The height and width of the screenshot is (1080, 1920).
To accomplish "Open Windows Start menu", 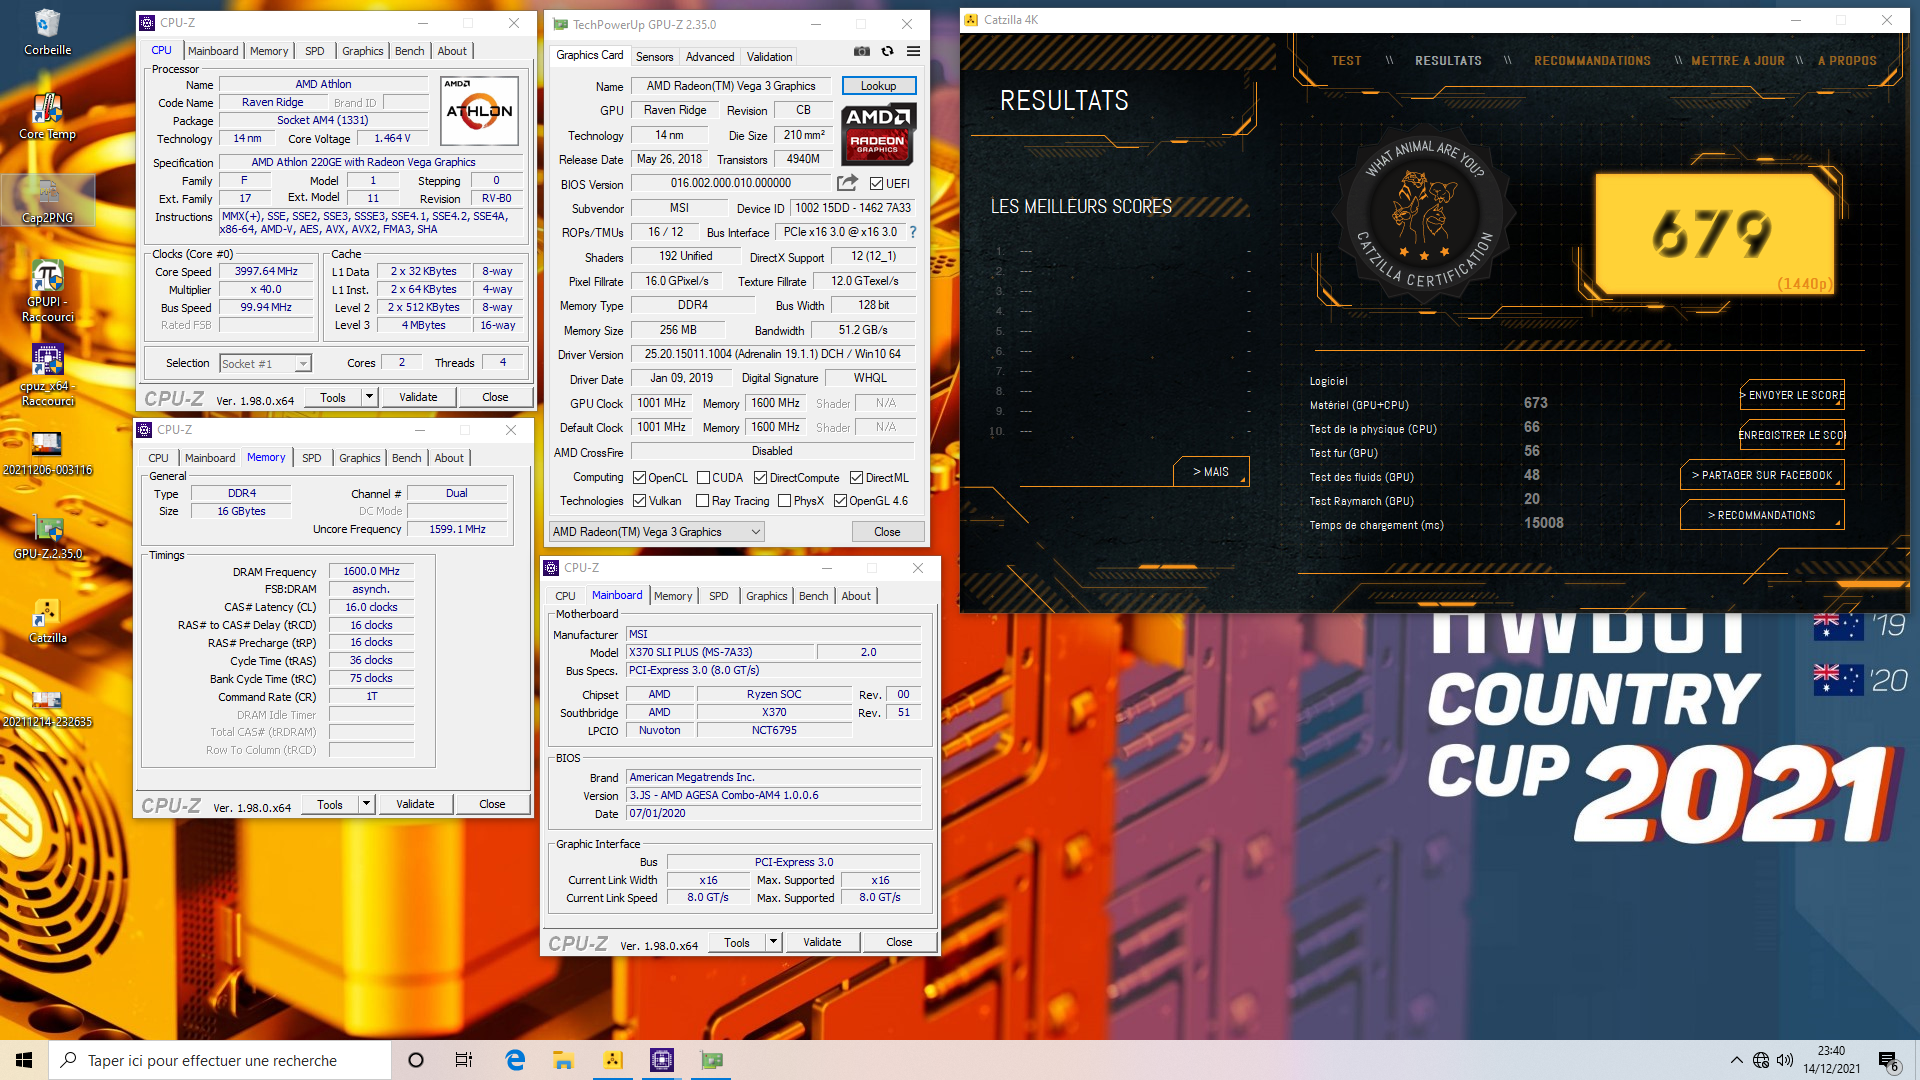I will 24,1060.
